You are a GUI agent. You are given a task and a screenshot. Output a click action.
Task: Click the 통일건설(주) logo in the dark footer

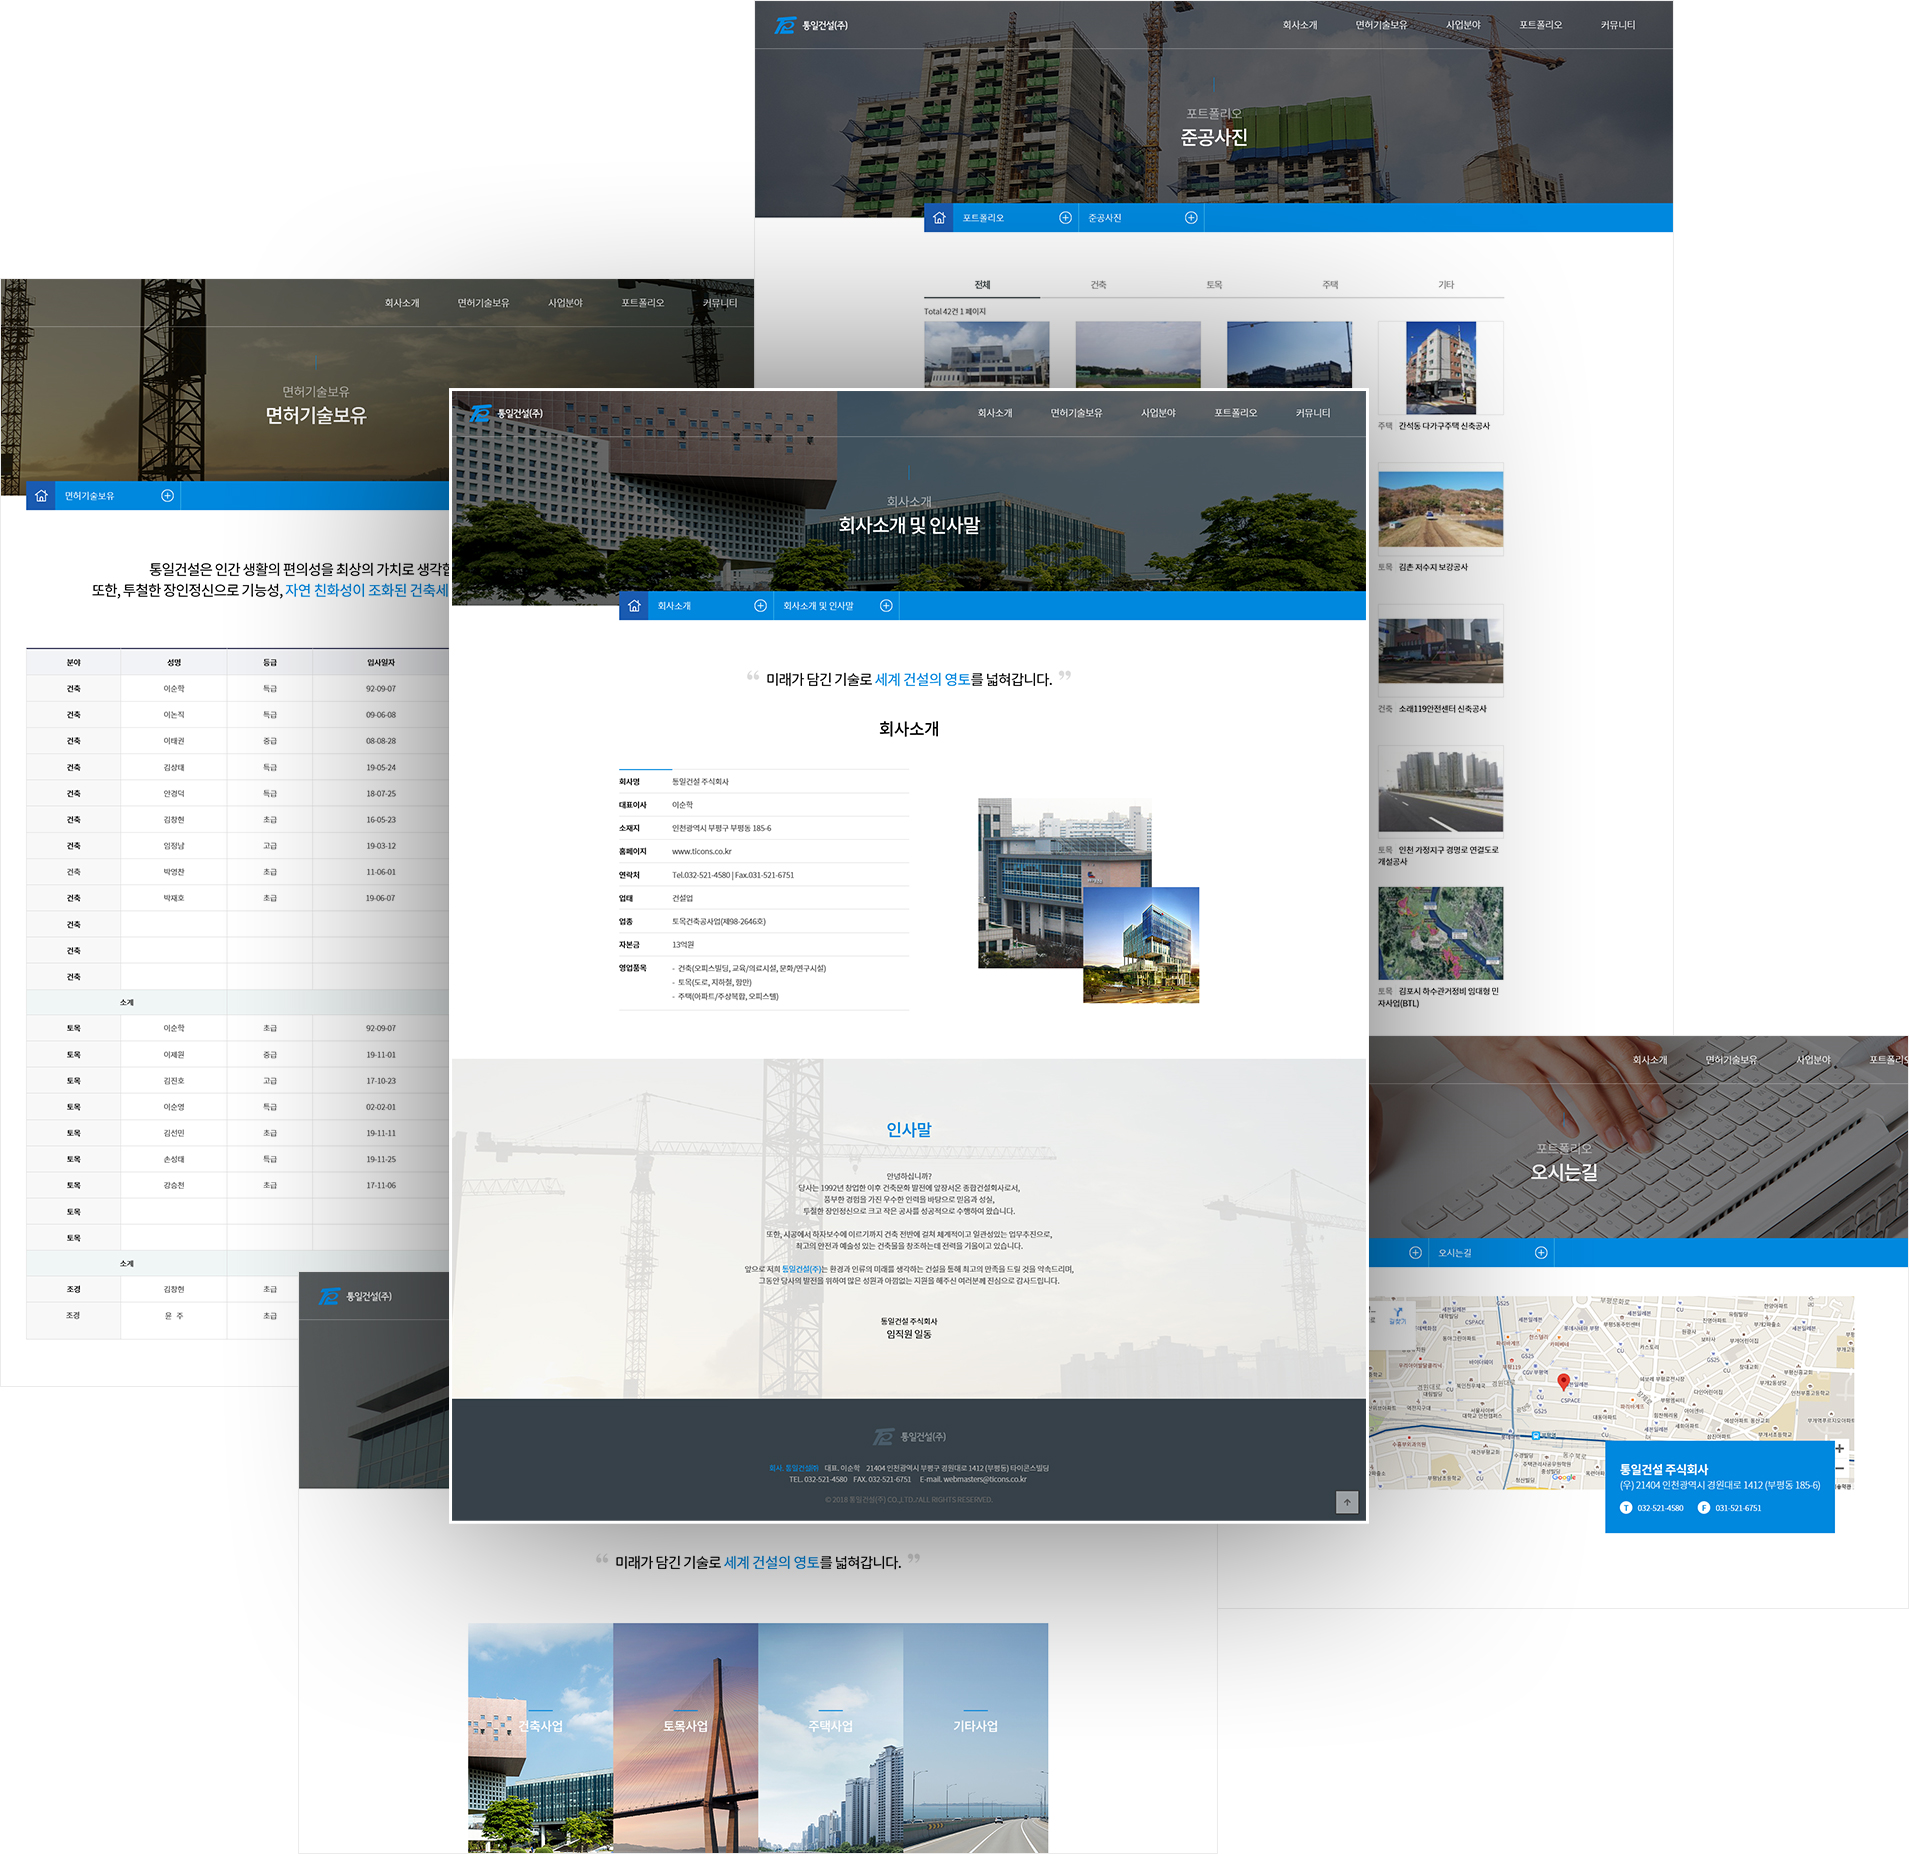(x=909, y=1437)
